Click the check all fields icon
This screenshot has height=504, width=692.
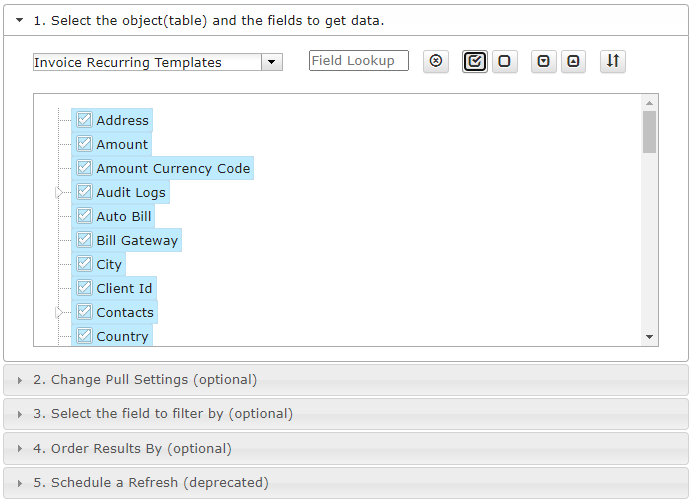(474, 61)
